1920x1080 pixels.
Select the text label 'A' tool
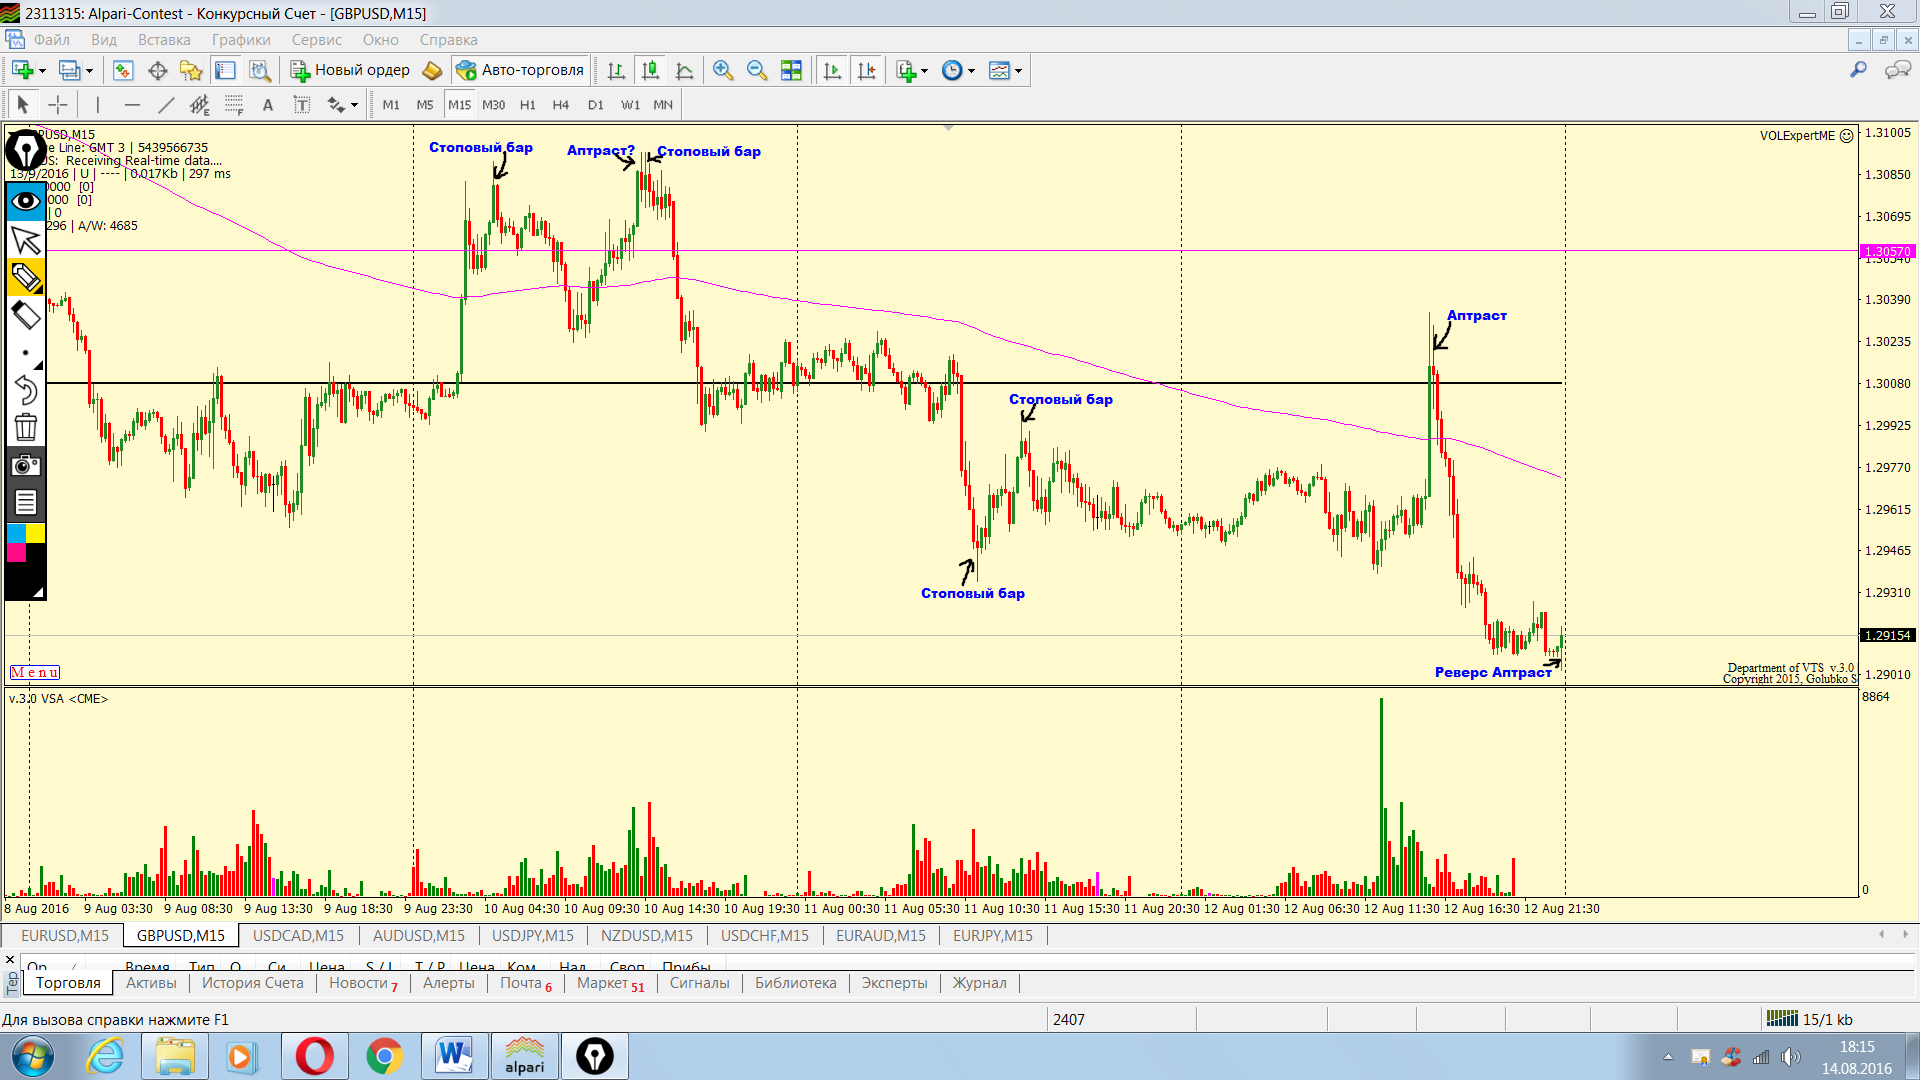(x=267, y=105)
